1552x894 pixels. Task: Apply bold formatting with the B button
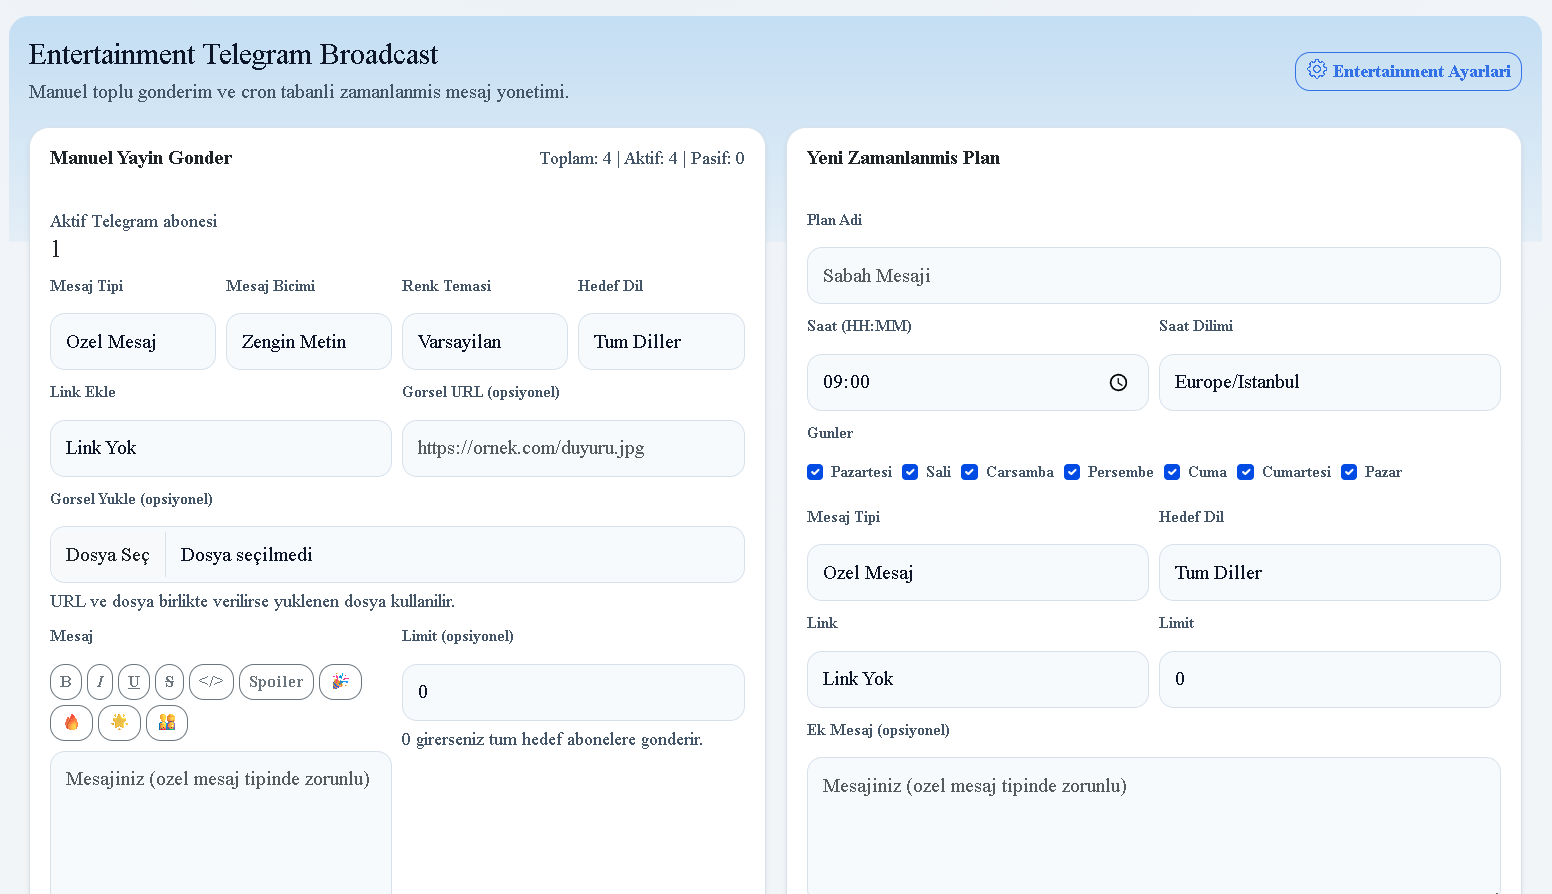pos(66,682)
